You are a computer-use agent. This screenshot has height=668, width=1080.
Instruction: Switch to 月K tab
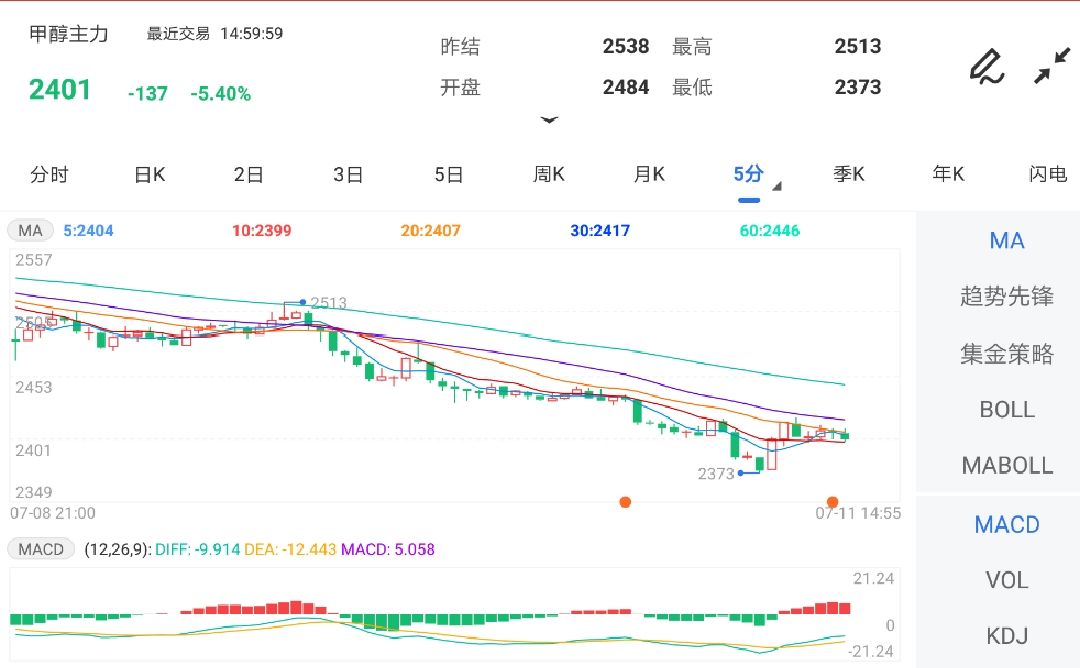pyautogui.click(x=649, y=174)
